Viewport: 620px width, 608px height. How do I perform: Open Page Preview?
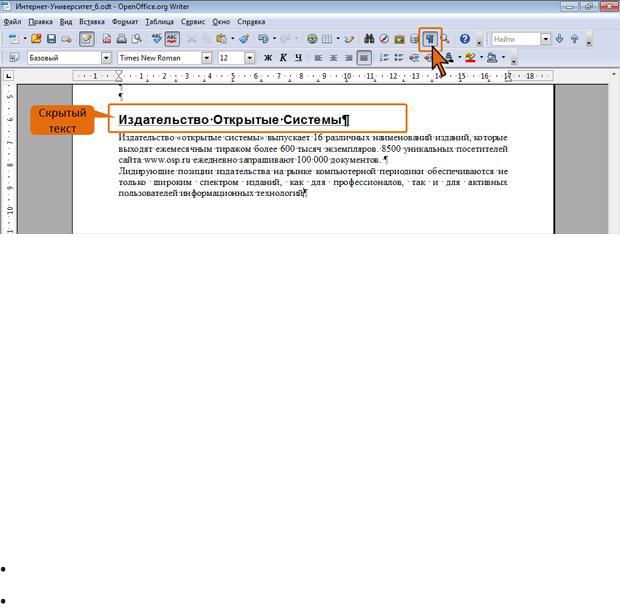(137, 39)
